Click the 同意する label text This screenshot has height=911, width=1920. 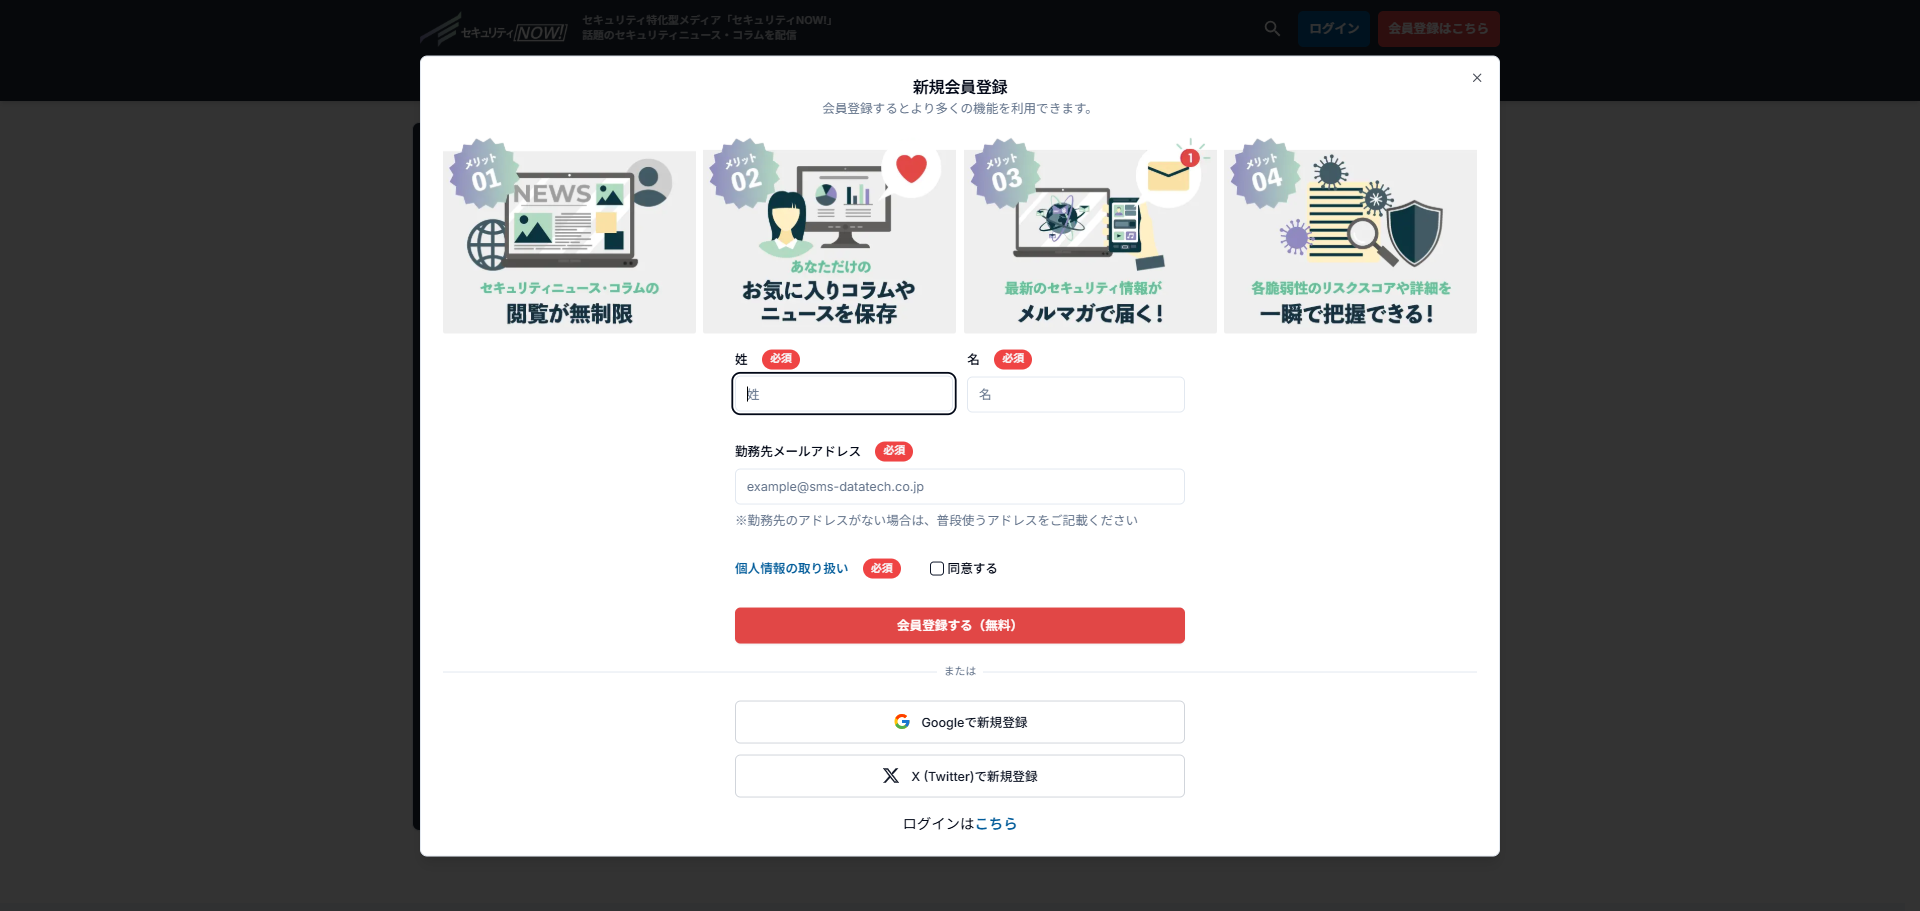click(x=972, y=569)
